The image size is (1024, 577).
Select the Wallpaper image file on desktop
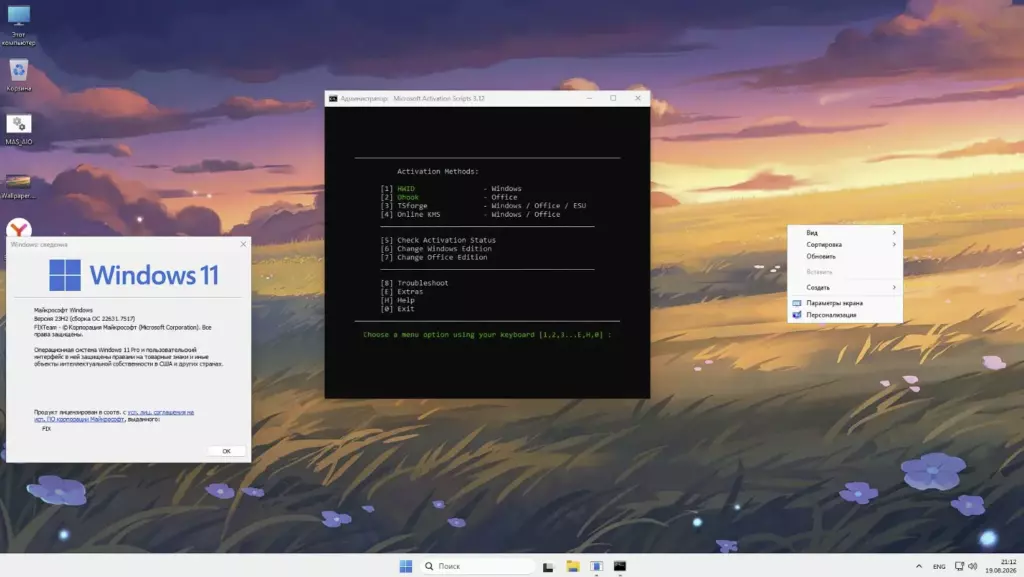[x=18, y=185]
